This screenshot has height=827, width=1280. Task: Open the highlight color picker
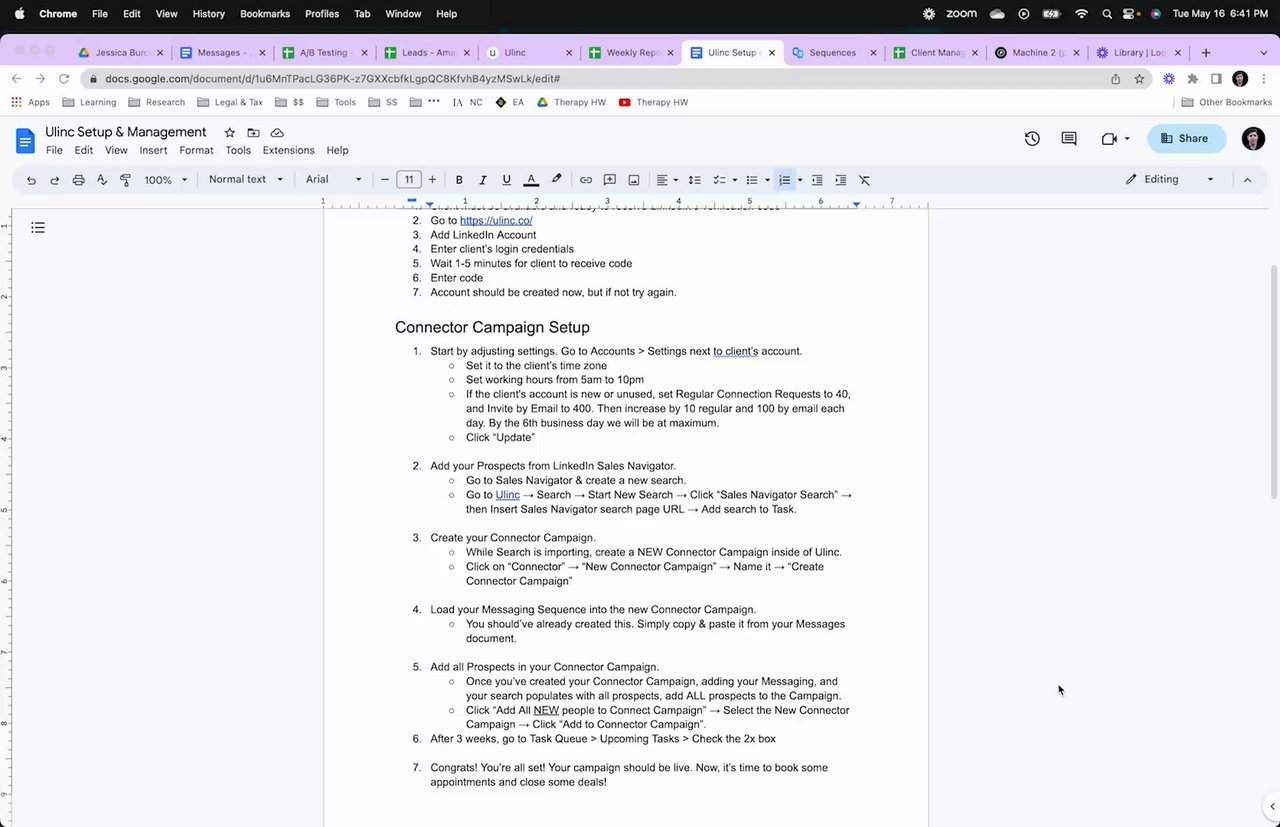point(556,180)
